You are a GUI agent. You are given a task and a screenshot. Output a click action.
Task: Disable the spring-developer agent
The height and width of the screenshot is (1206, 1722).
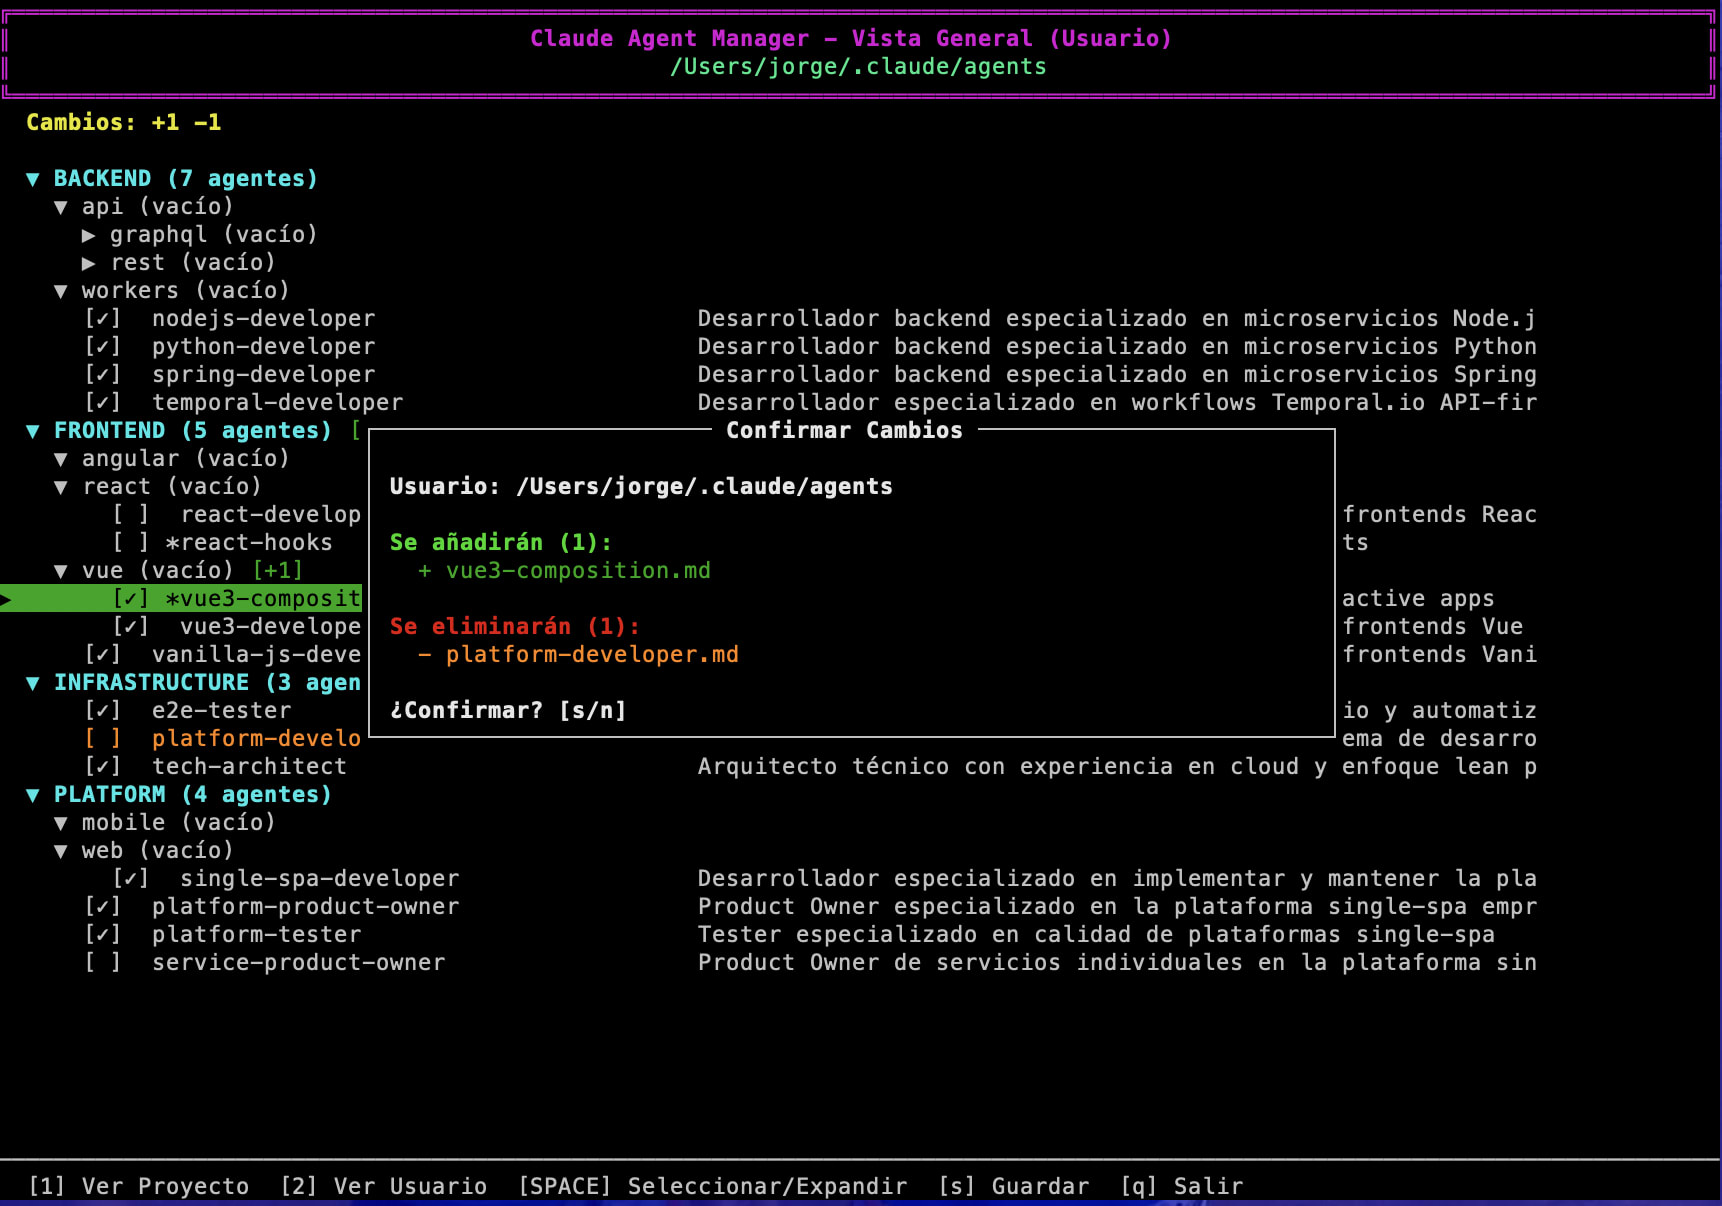point(103,374)
